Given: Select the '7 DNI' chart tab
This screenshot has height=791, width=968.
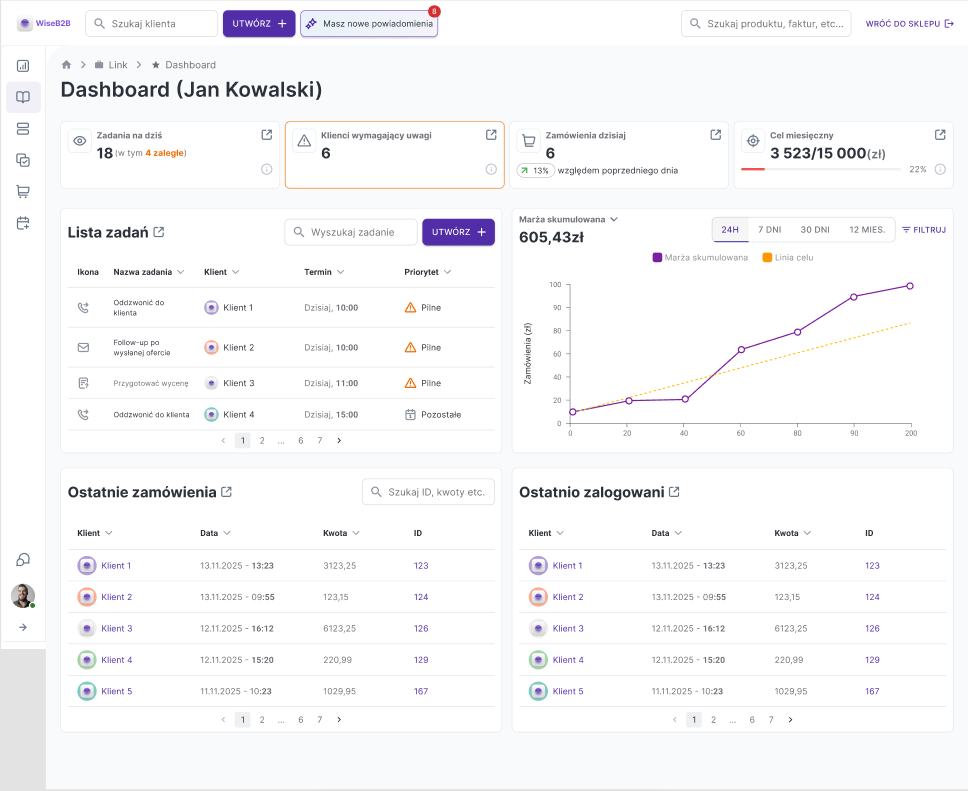Looking at the screenshot, I should click(x=772, y=229).
